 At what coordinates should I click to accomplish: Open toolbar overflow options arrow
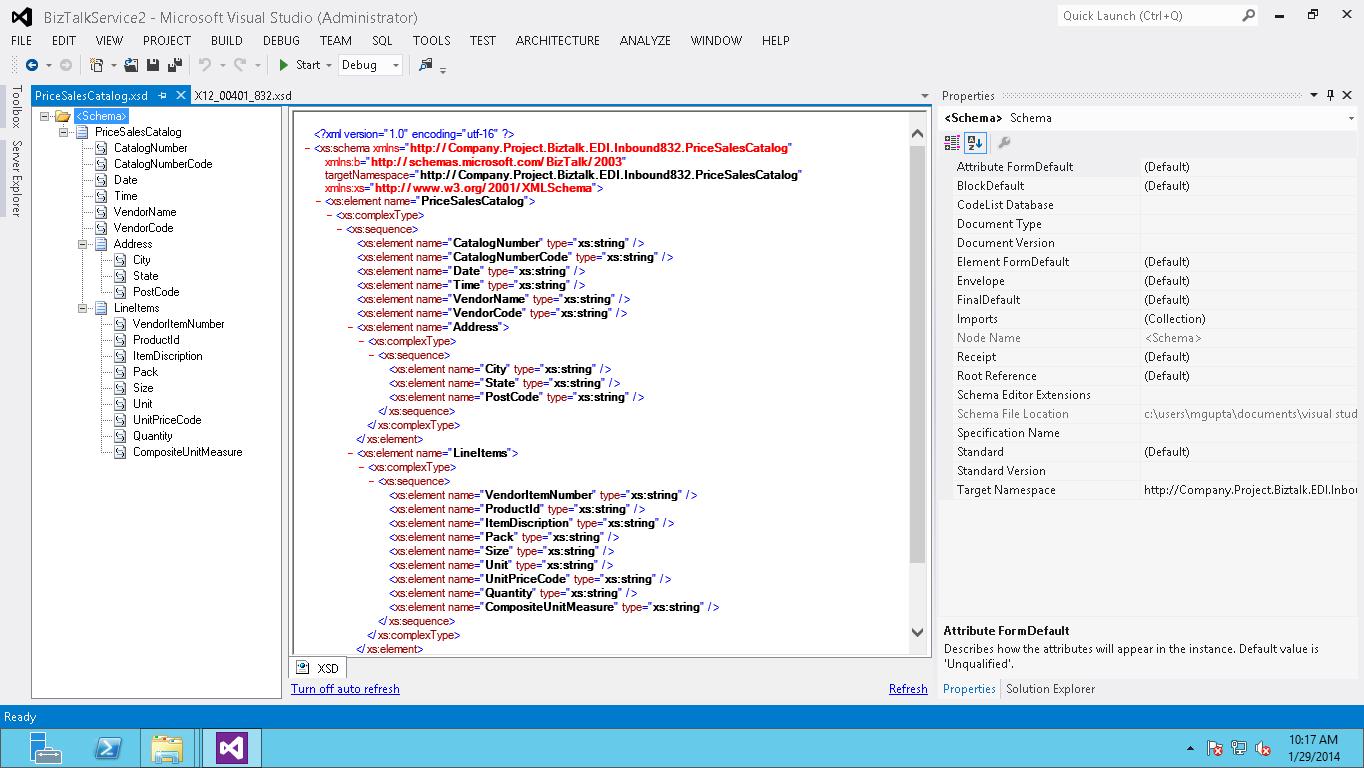point(443,69)
